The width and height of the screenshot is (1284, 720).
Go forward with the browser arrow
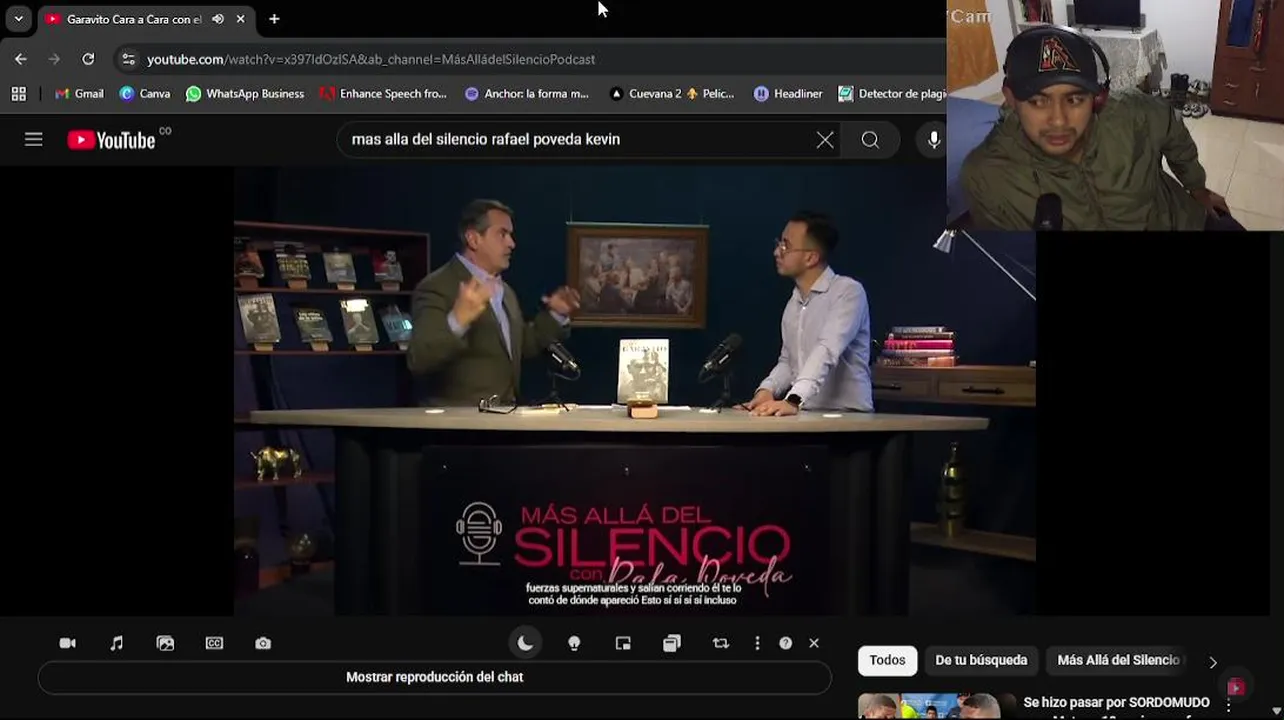55,59
